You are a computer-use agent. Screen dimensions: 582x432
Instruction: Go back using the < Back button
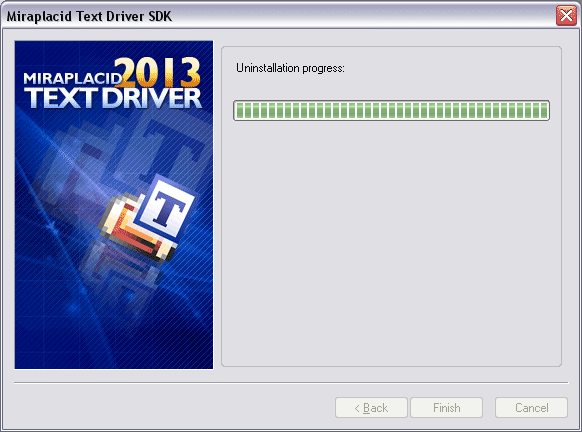pos(371,408)
